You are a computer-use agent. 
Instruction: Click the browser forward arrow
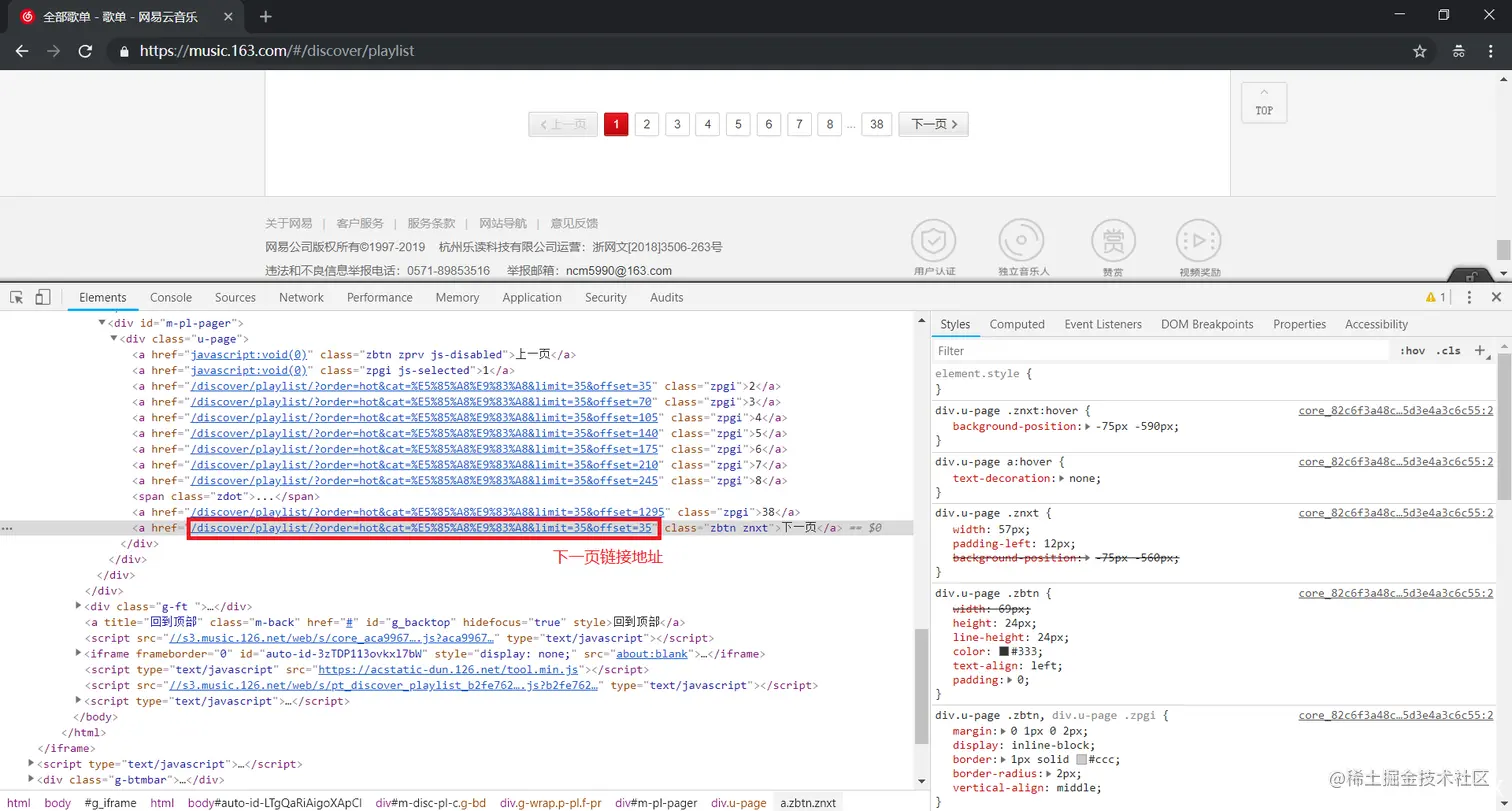(53, 51)
